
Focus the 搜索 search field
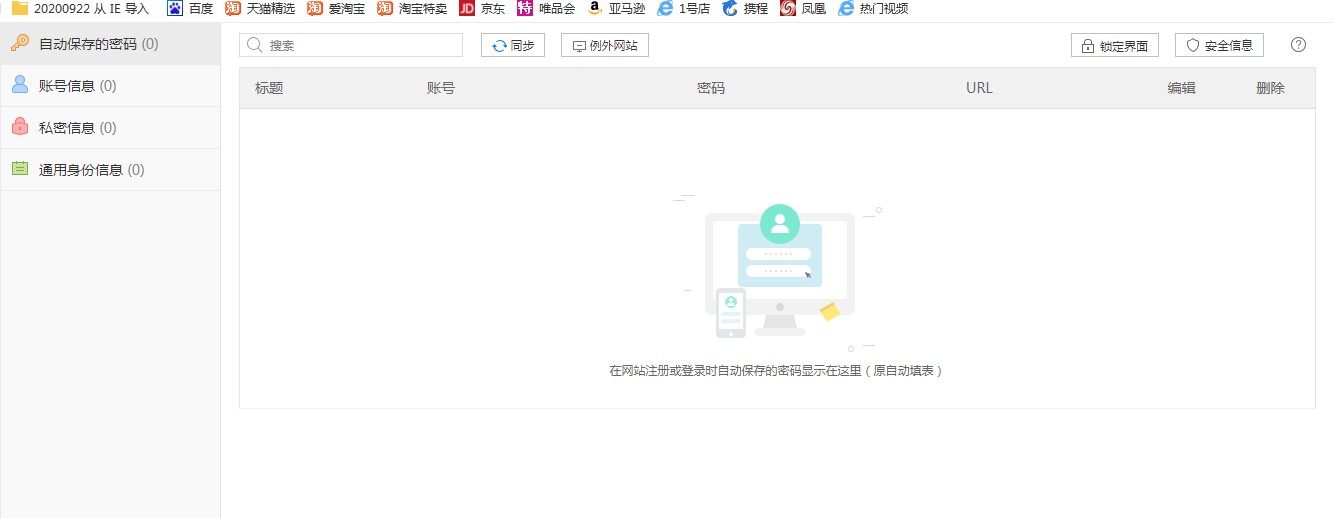(x=351, y=45)
